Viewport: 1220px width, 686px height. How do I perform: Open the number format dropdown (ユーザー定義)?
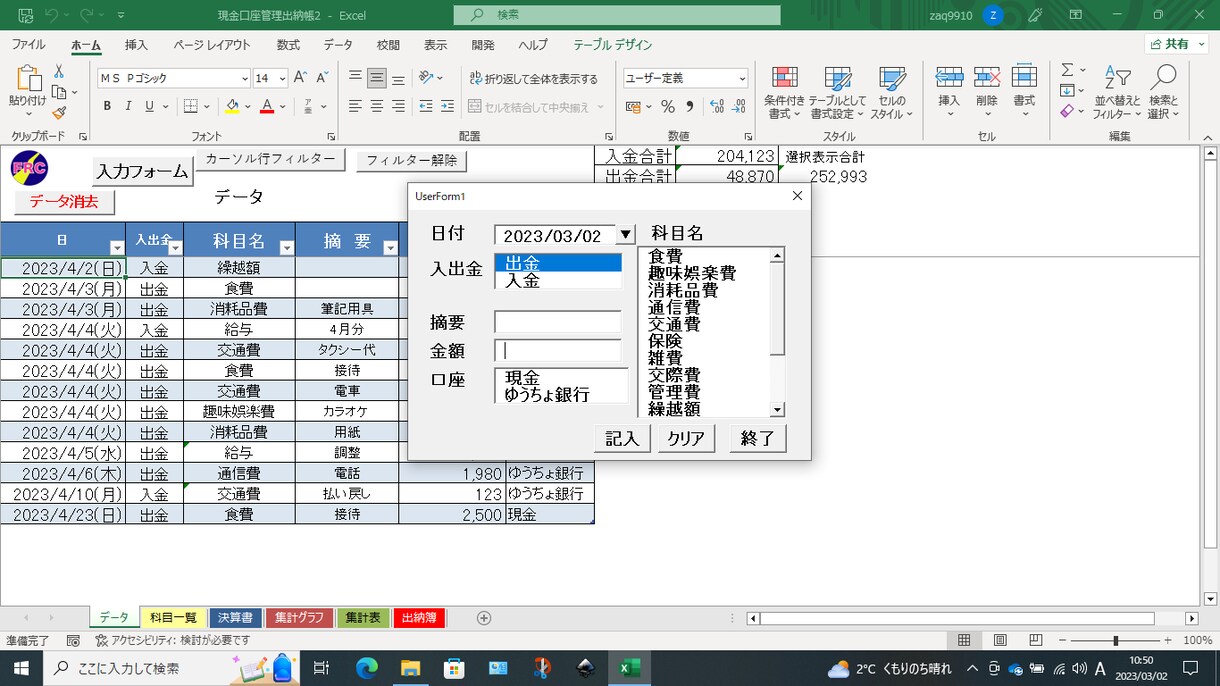pyautogui.click(x=742, y=78)
